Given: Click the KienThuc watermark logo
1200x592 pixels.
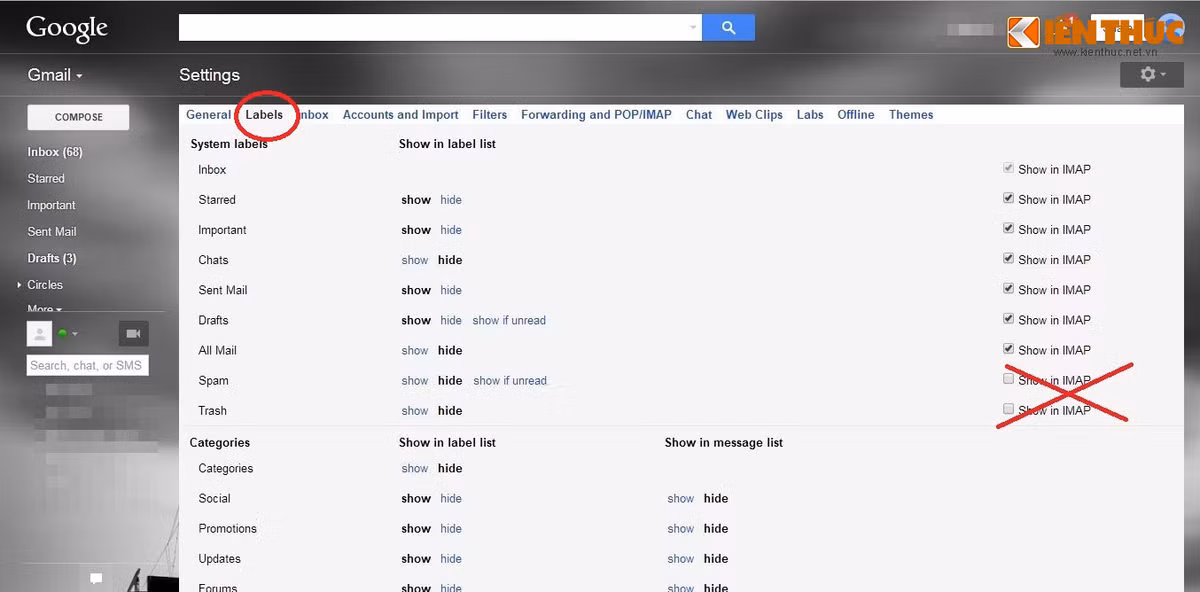Looking at the screenshot, I should [x=1094, y=34].
